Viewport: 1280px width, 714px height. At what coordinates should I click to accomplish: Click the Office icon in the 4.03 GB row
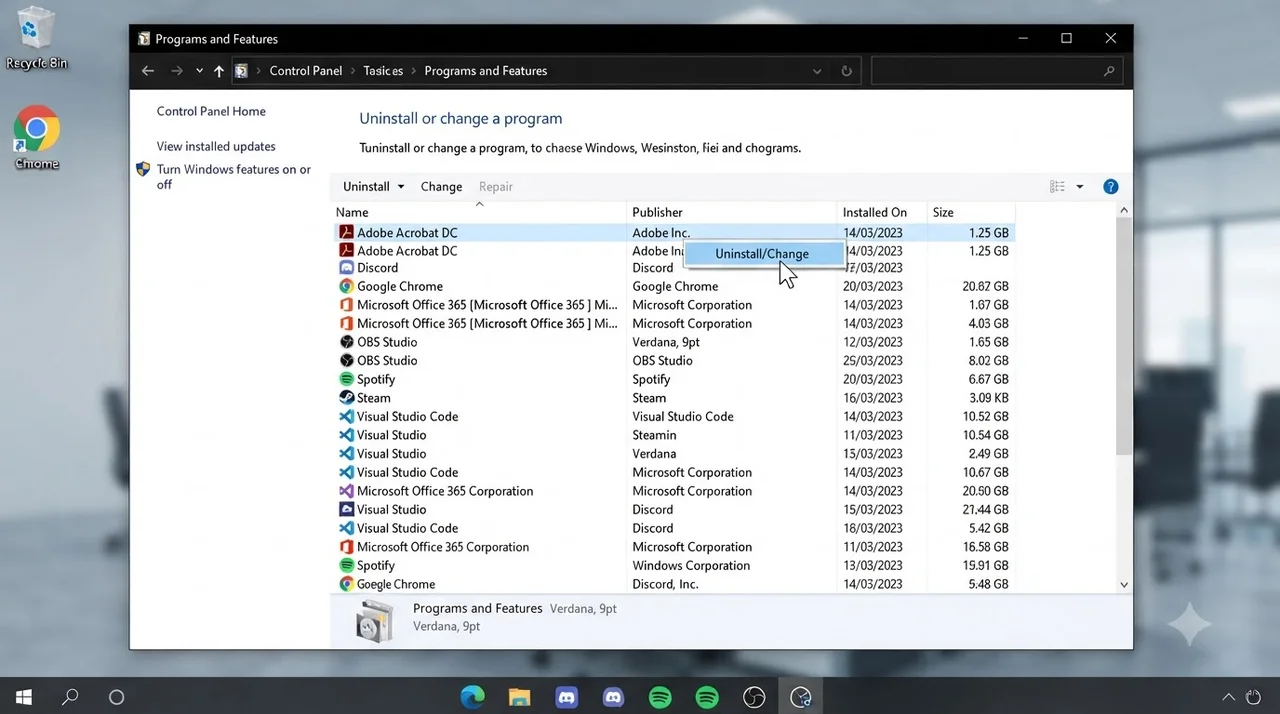(x=347, y=324)
